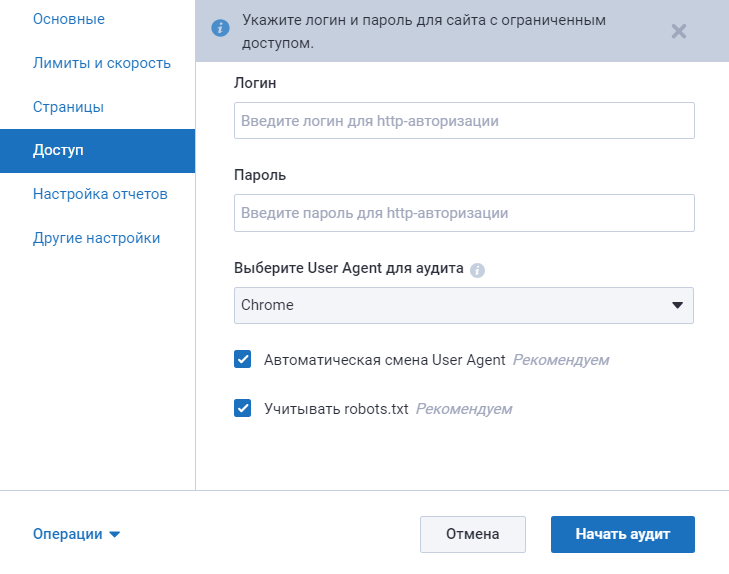Open the Основные settings tab

pos(68,19)
